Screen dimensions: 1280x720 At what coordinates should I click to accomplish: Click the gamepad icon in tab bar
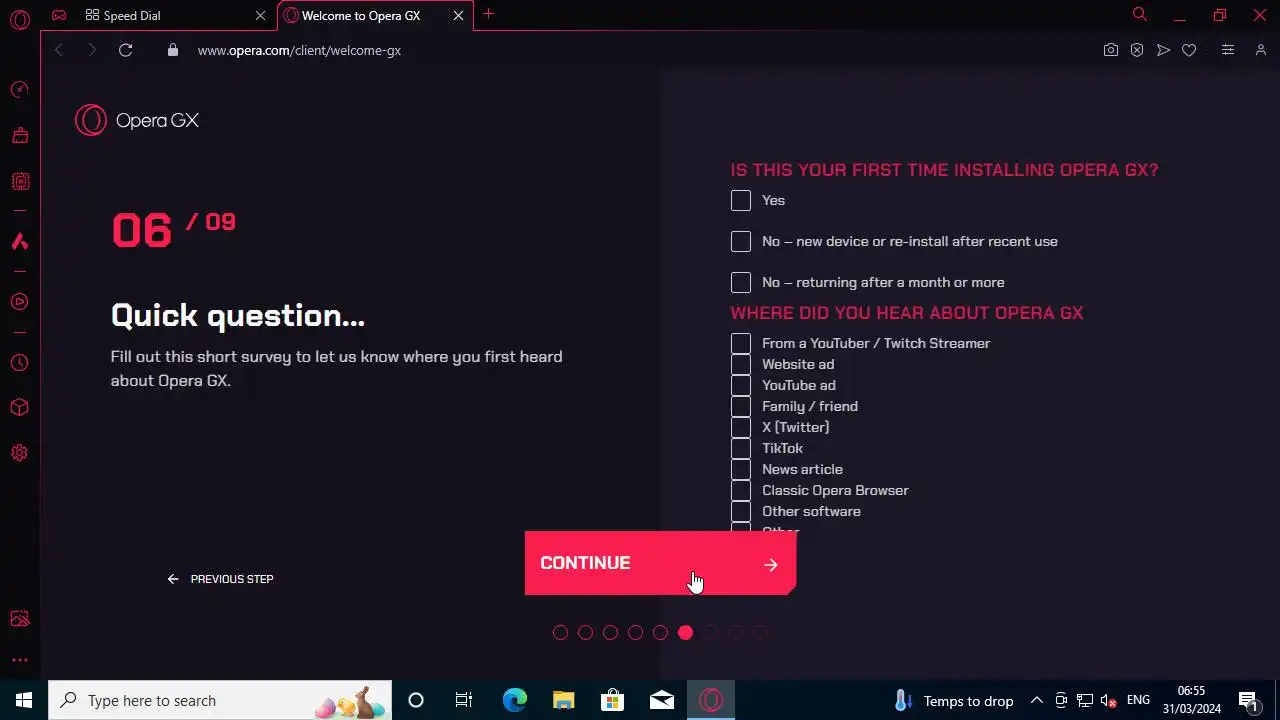(x=59, y=15)
